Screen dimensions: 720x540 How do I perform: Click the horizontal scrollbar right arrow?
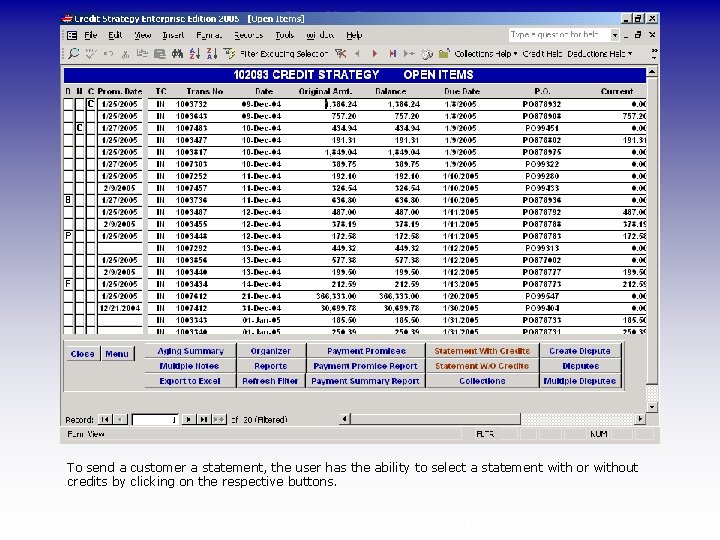coord(640,418)
